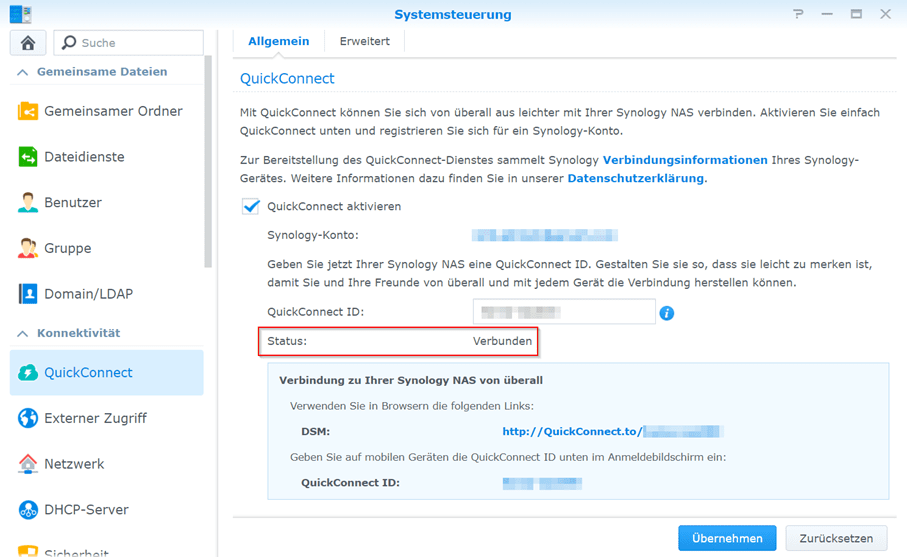Select Externer Zugriff in the sidebar
The width and height of the screenshot is (907, 557).
point(106,418)
